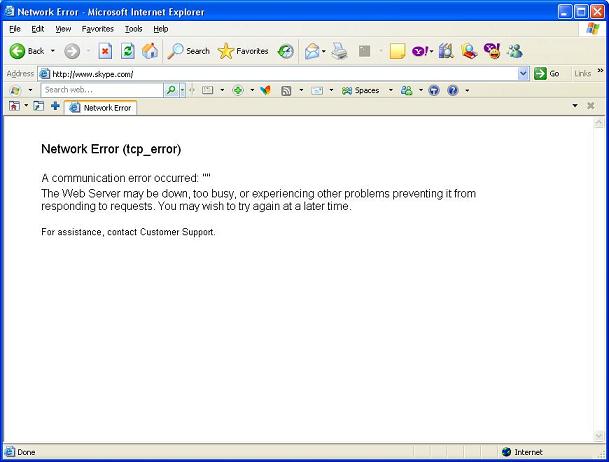Click the Live toolbar mail icon
The width and height of the screenshot is (609, 462).
tap(317, 90)
